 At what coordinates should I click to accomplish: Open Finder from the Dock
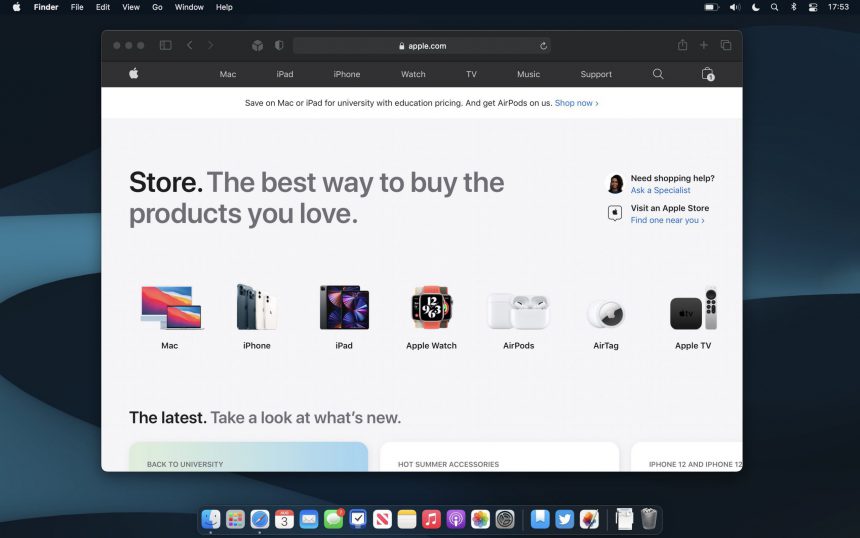[x=211, y=518]
